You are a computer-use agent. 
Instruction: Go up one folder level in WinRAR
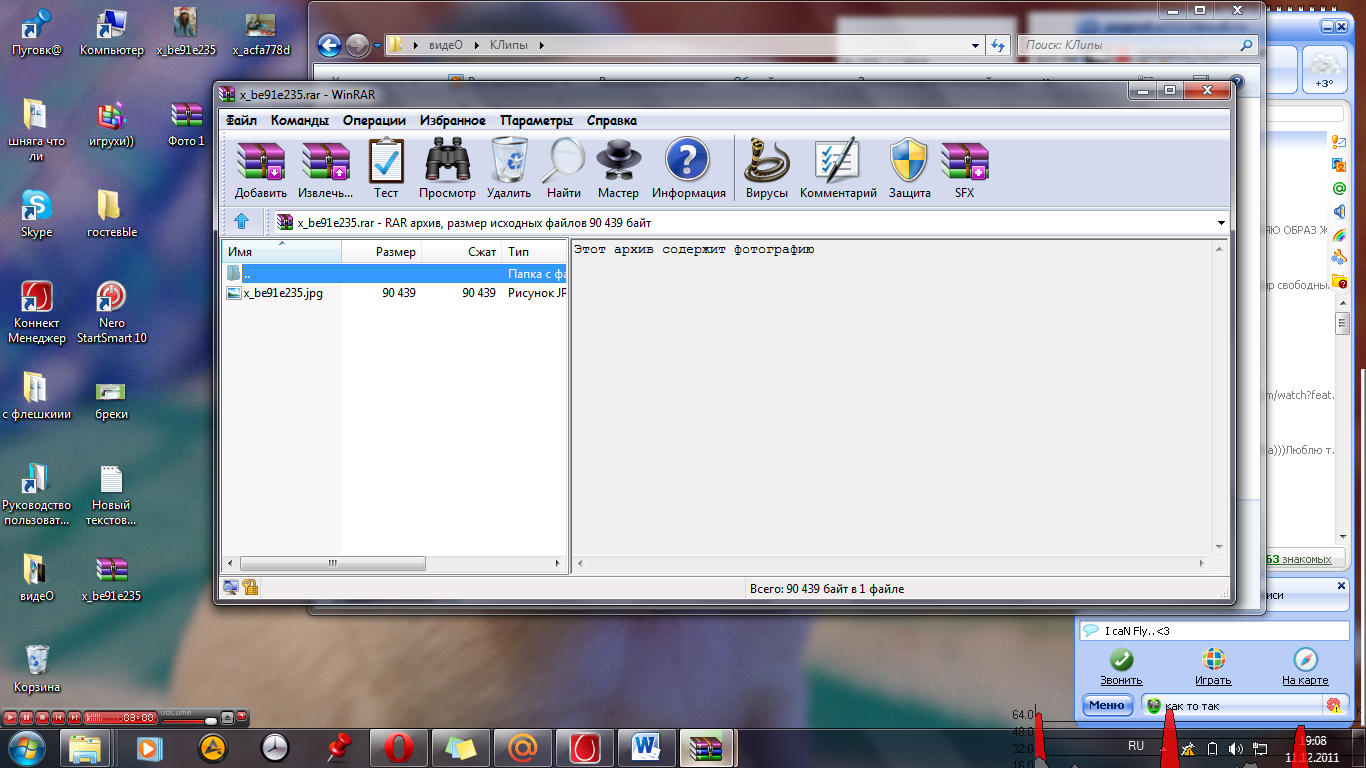(241, 222)
